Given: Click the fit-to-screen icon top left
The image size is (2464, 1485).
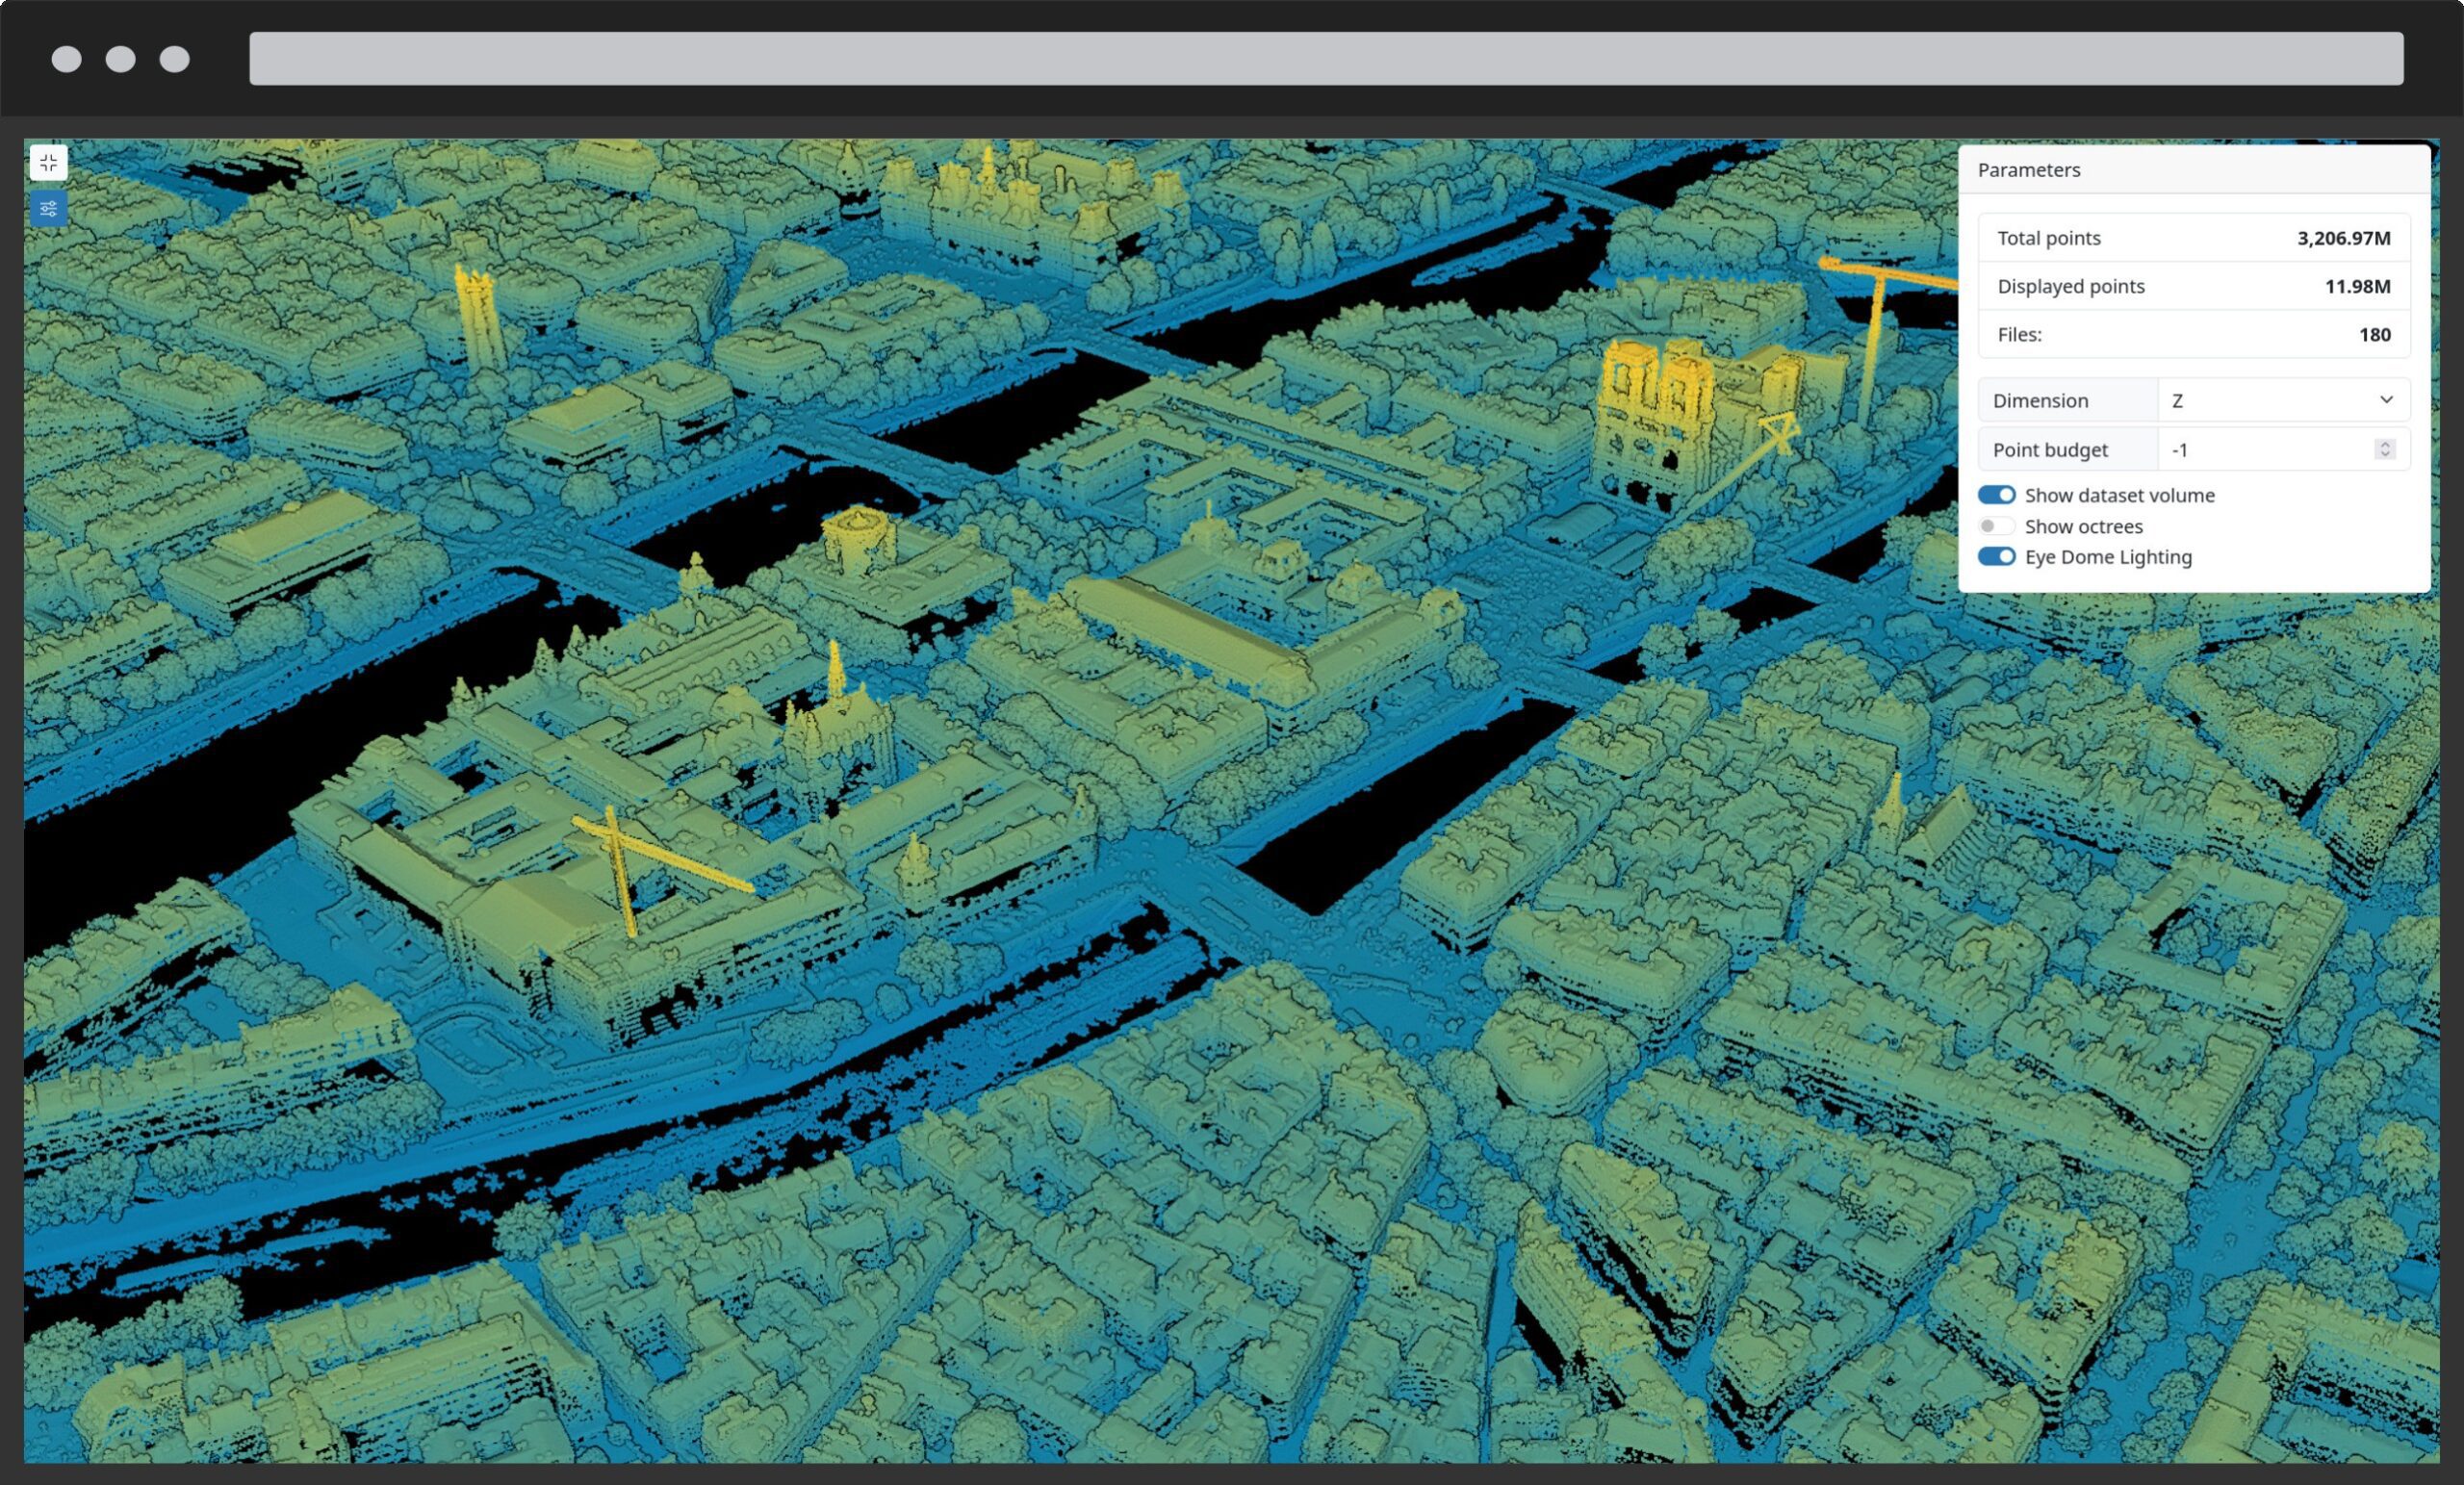Looking at the screenshot, I should coord(49,162).
